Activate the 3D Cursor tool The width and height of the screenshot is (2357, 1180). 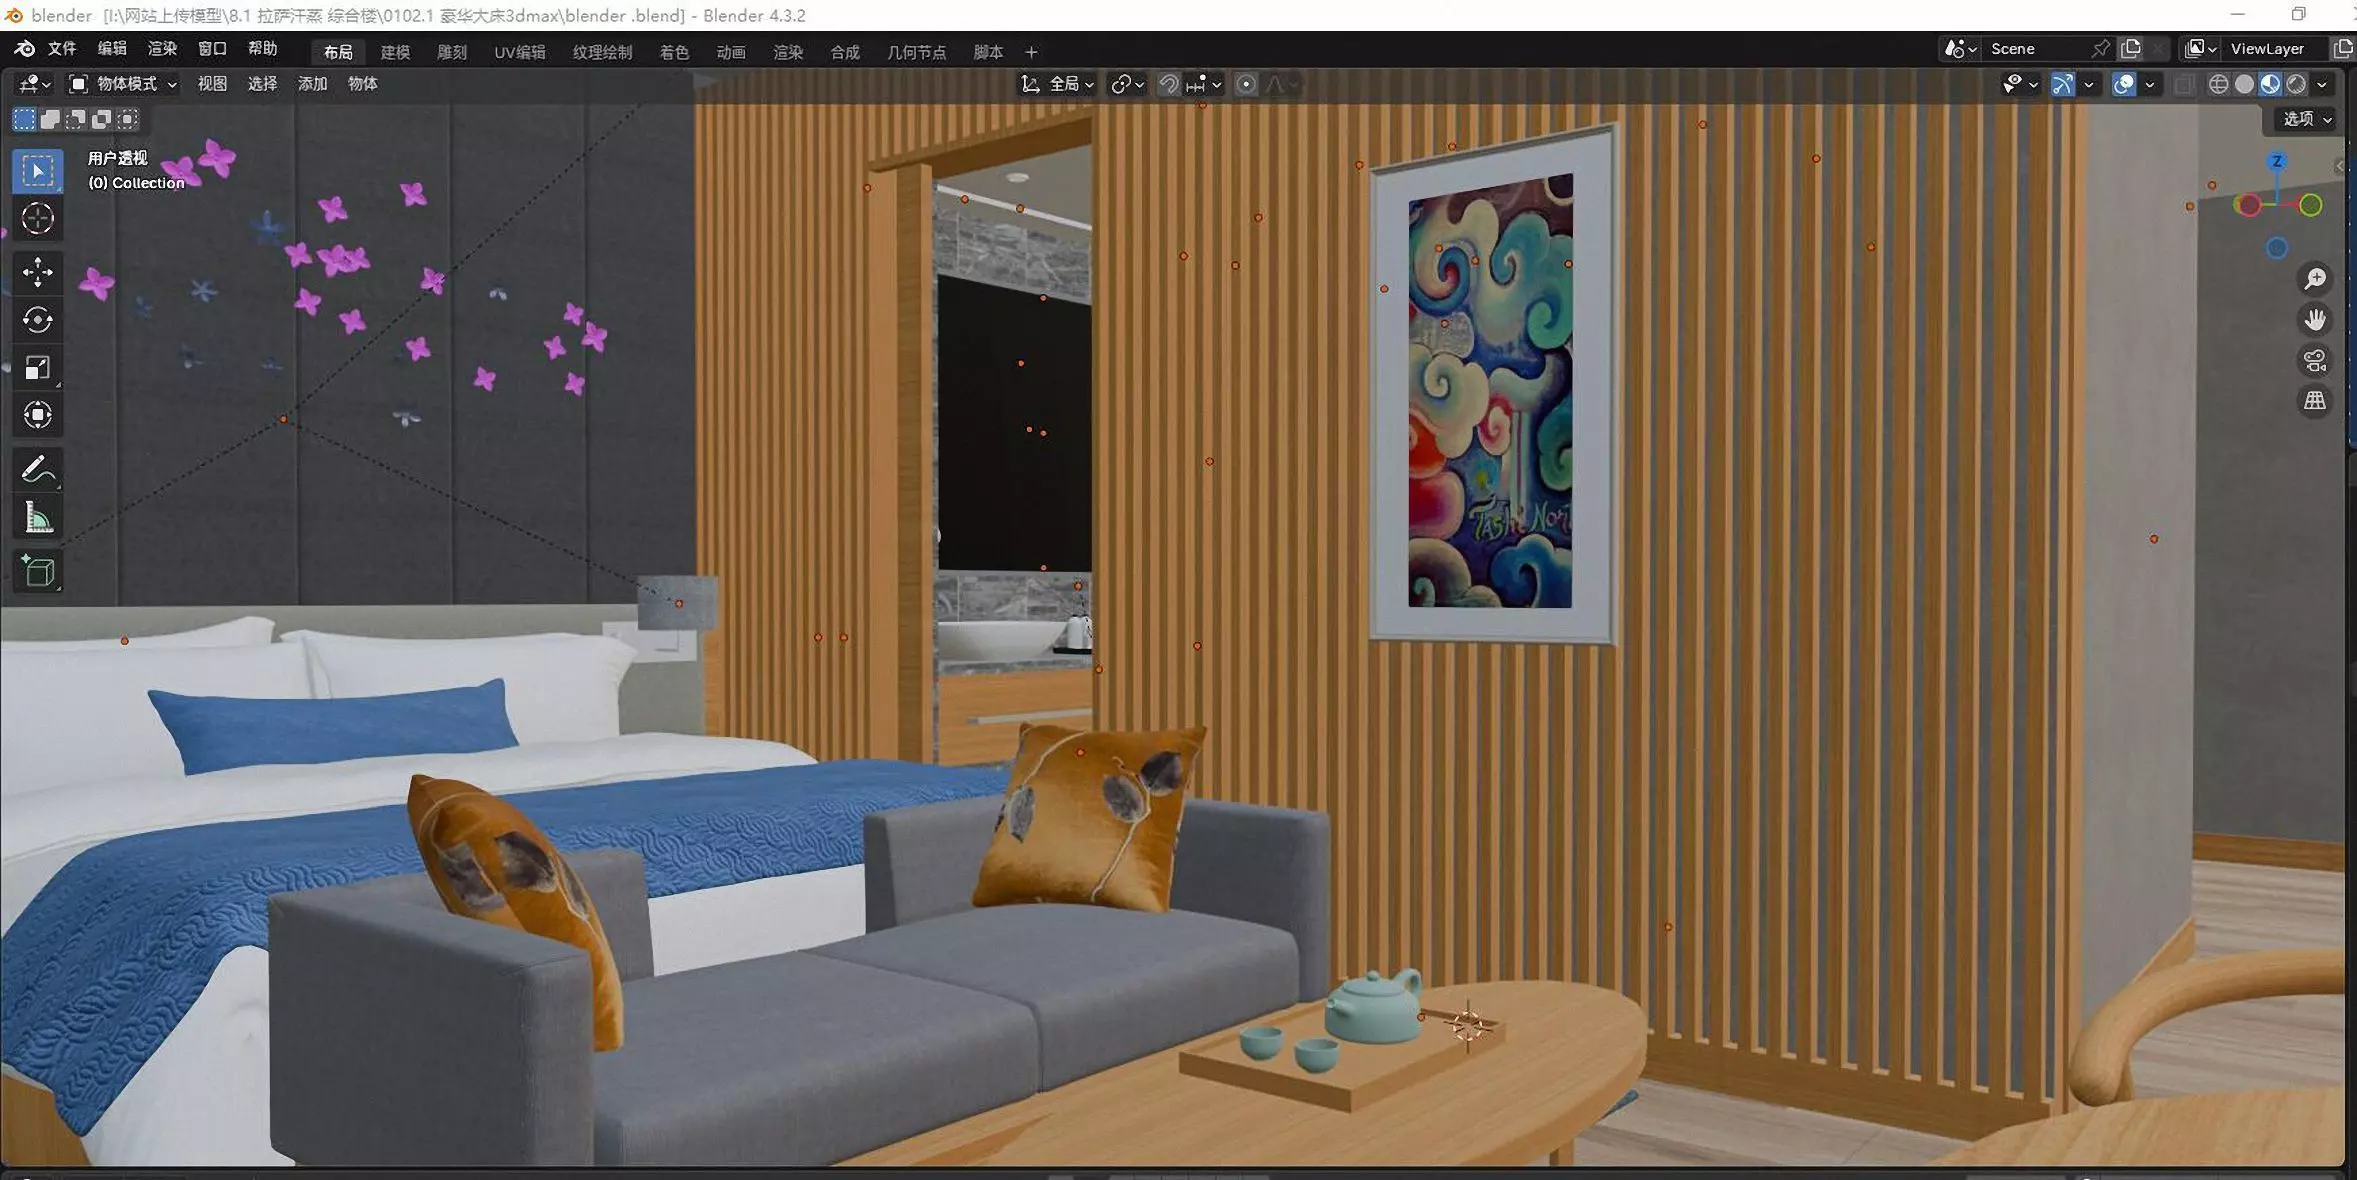click(x=38, y=218)
